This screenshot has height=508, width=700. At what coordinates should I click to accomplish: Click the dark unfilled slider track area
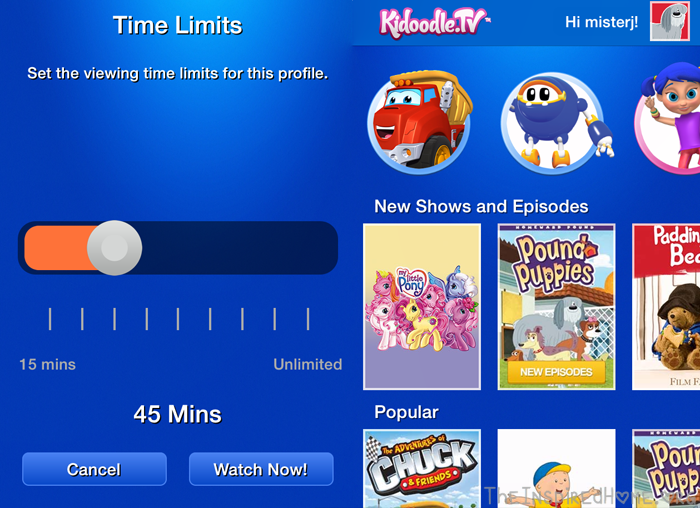click(x=239, y=248)
